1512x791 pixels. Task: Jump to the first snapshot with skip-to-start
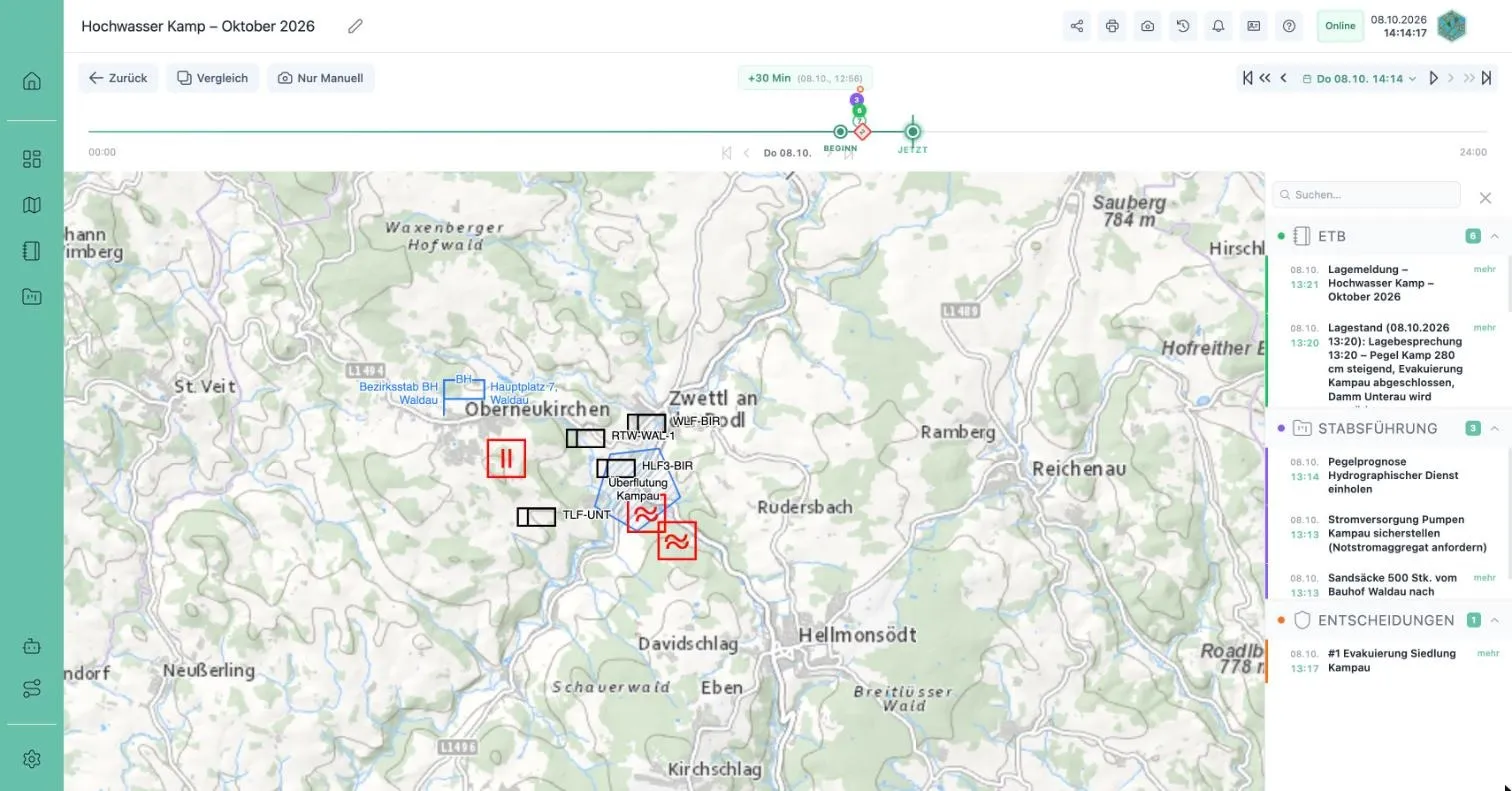point(1248,78)
